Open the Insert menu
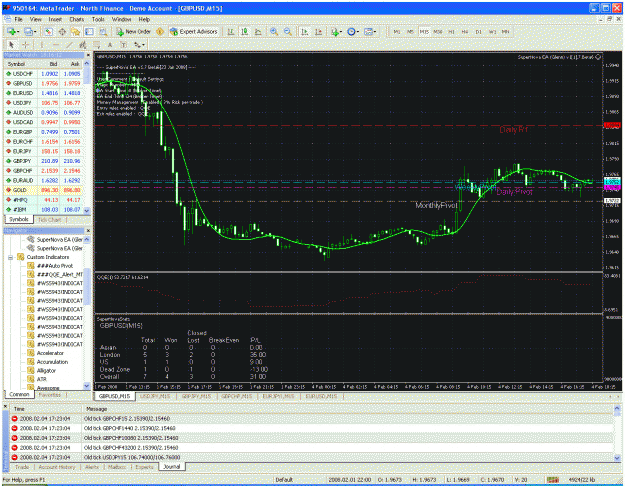The width and height of the screenshot is (625, 486). (x=55, y=19)
